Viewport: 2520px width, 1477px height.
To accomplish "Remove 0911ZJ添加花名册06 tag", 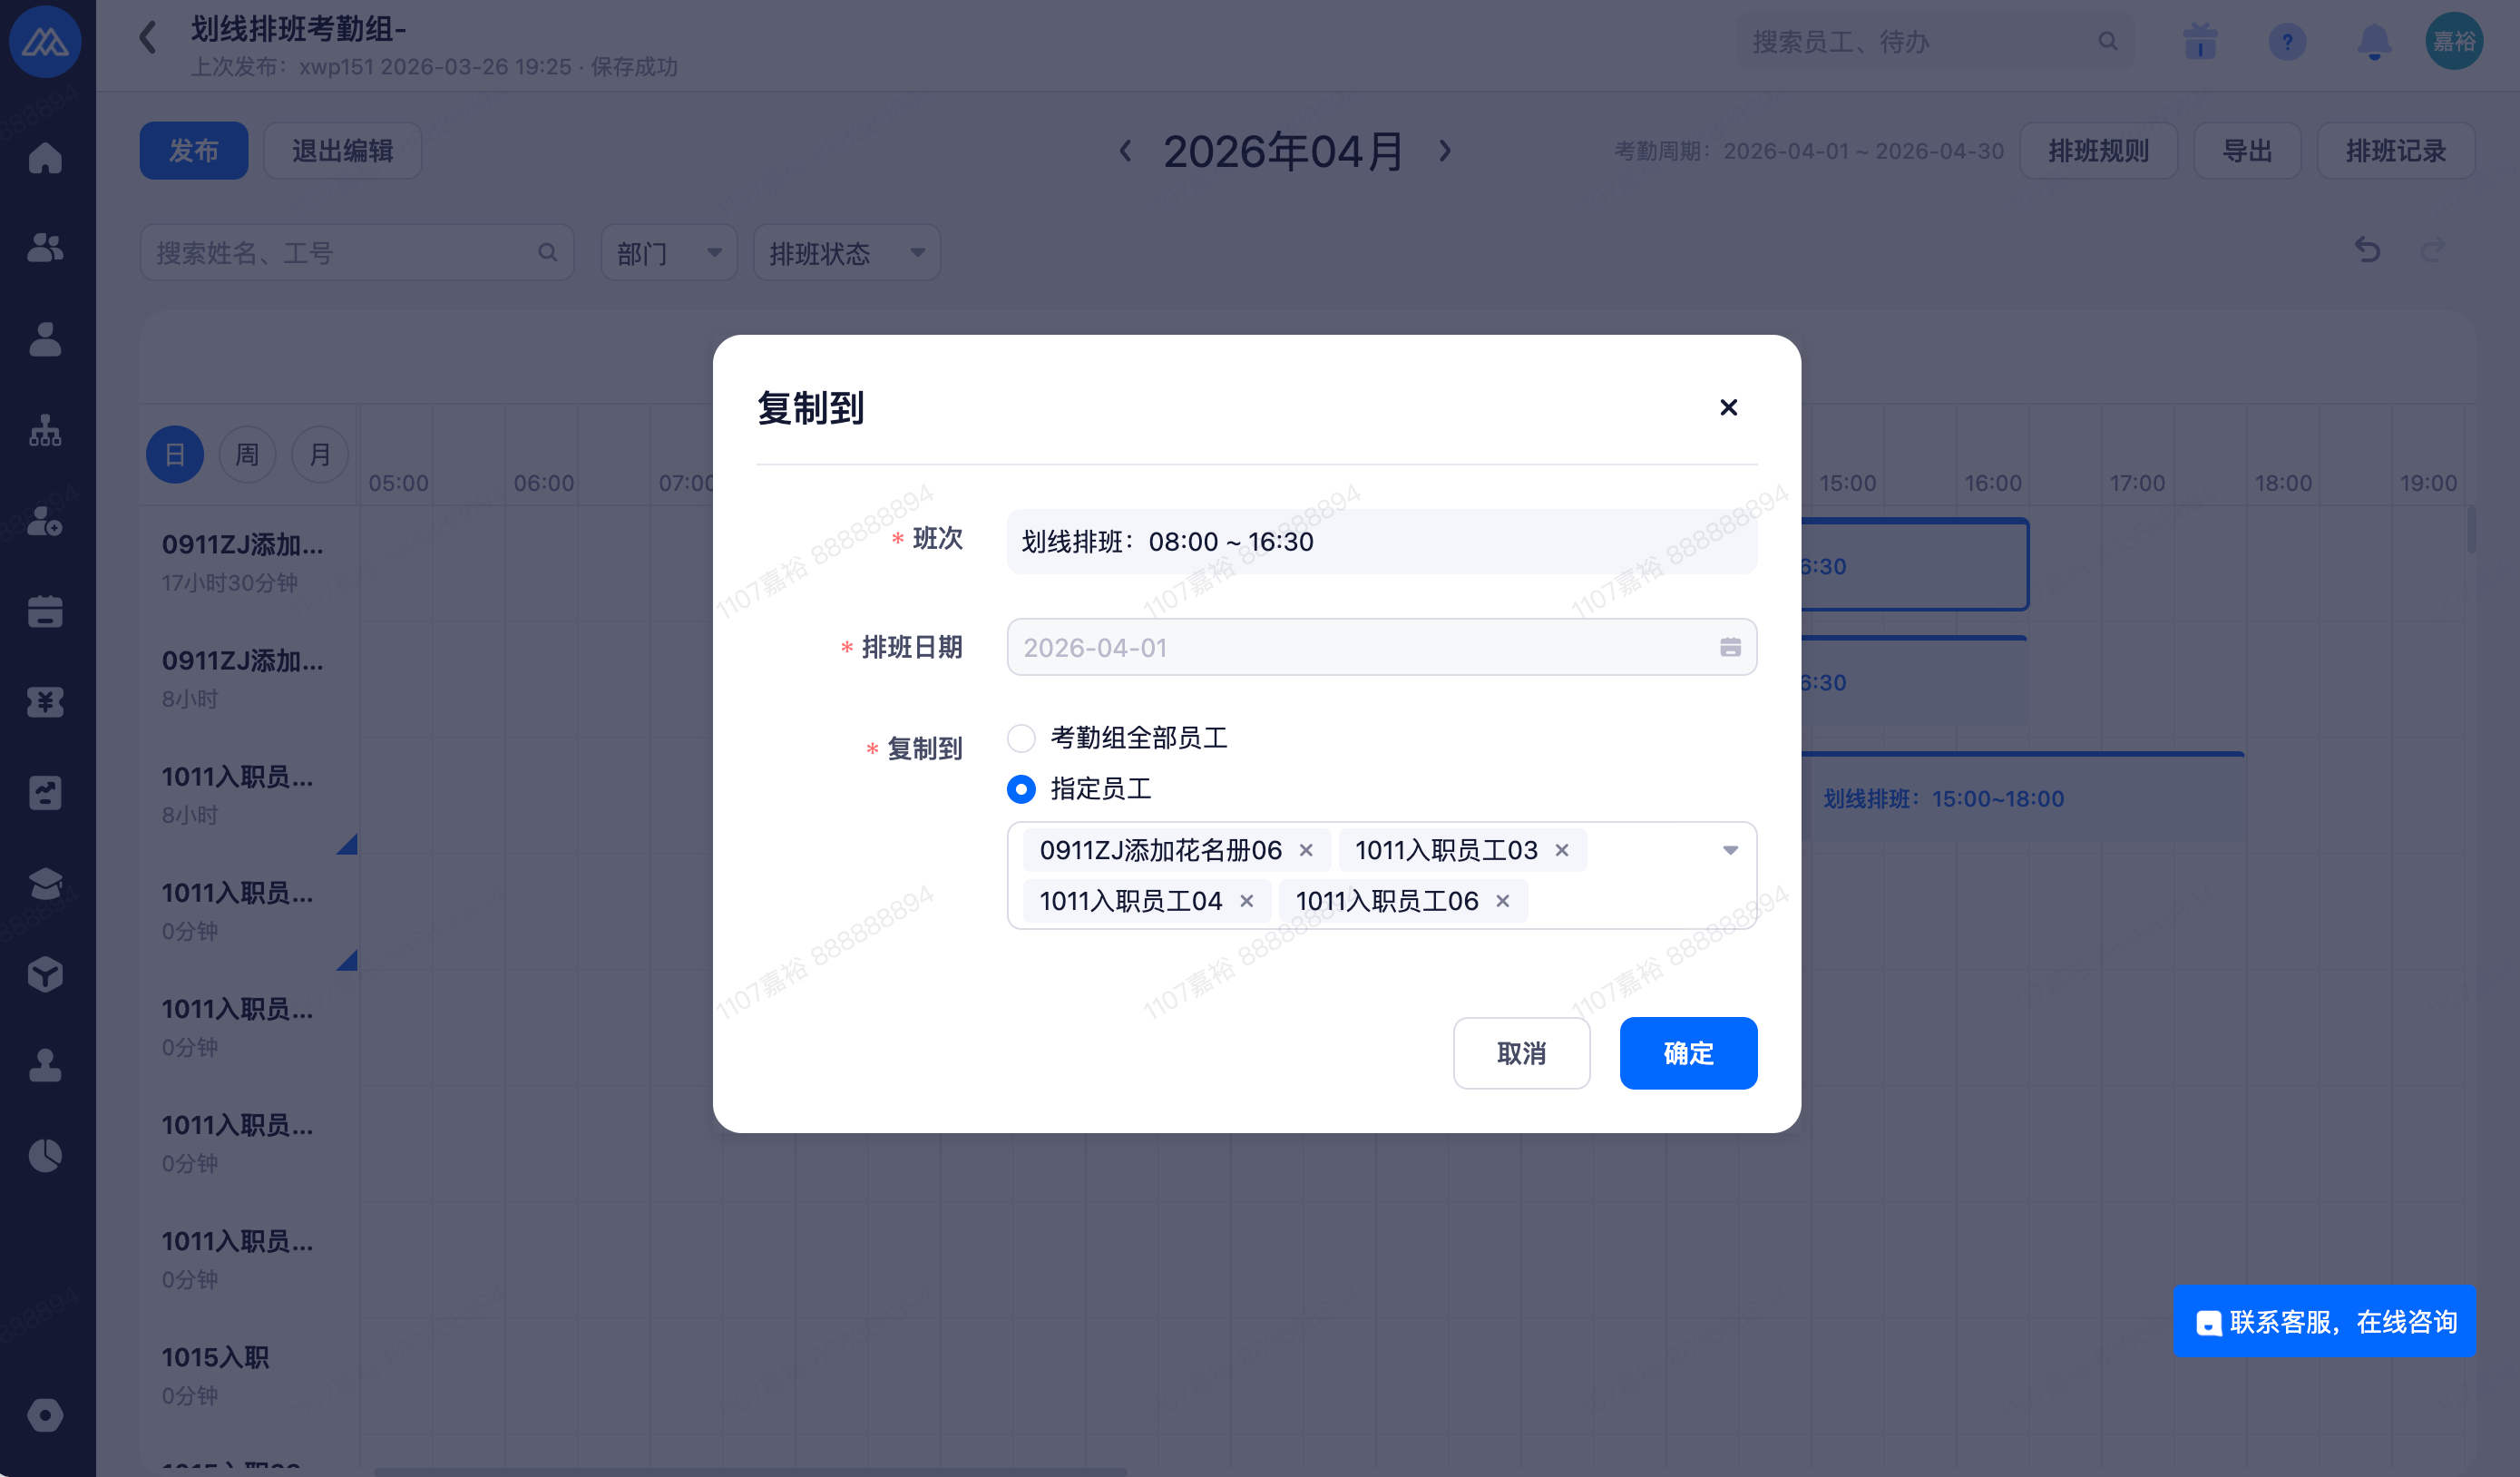I will (x=1306, y=850).
